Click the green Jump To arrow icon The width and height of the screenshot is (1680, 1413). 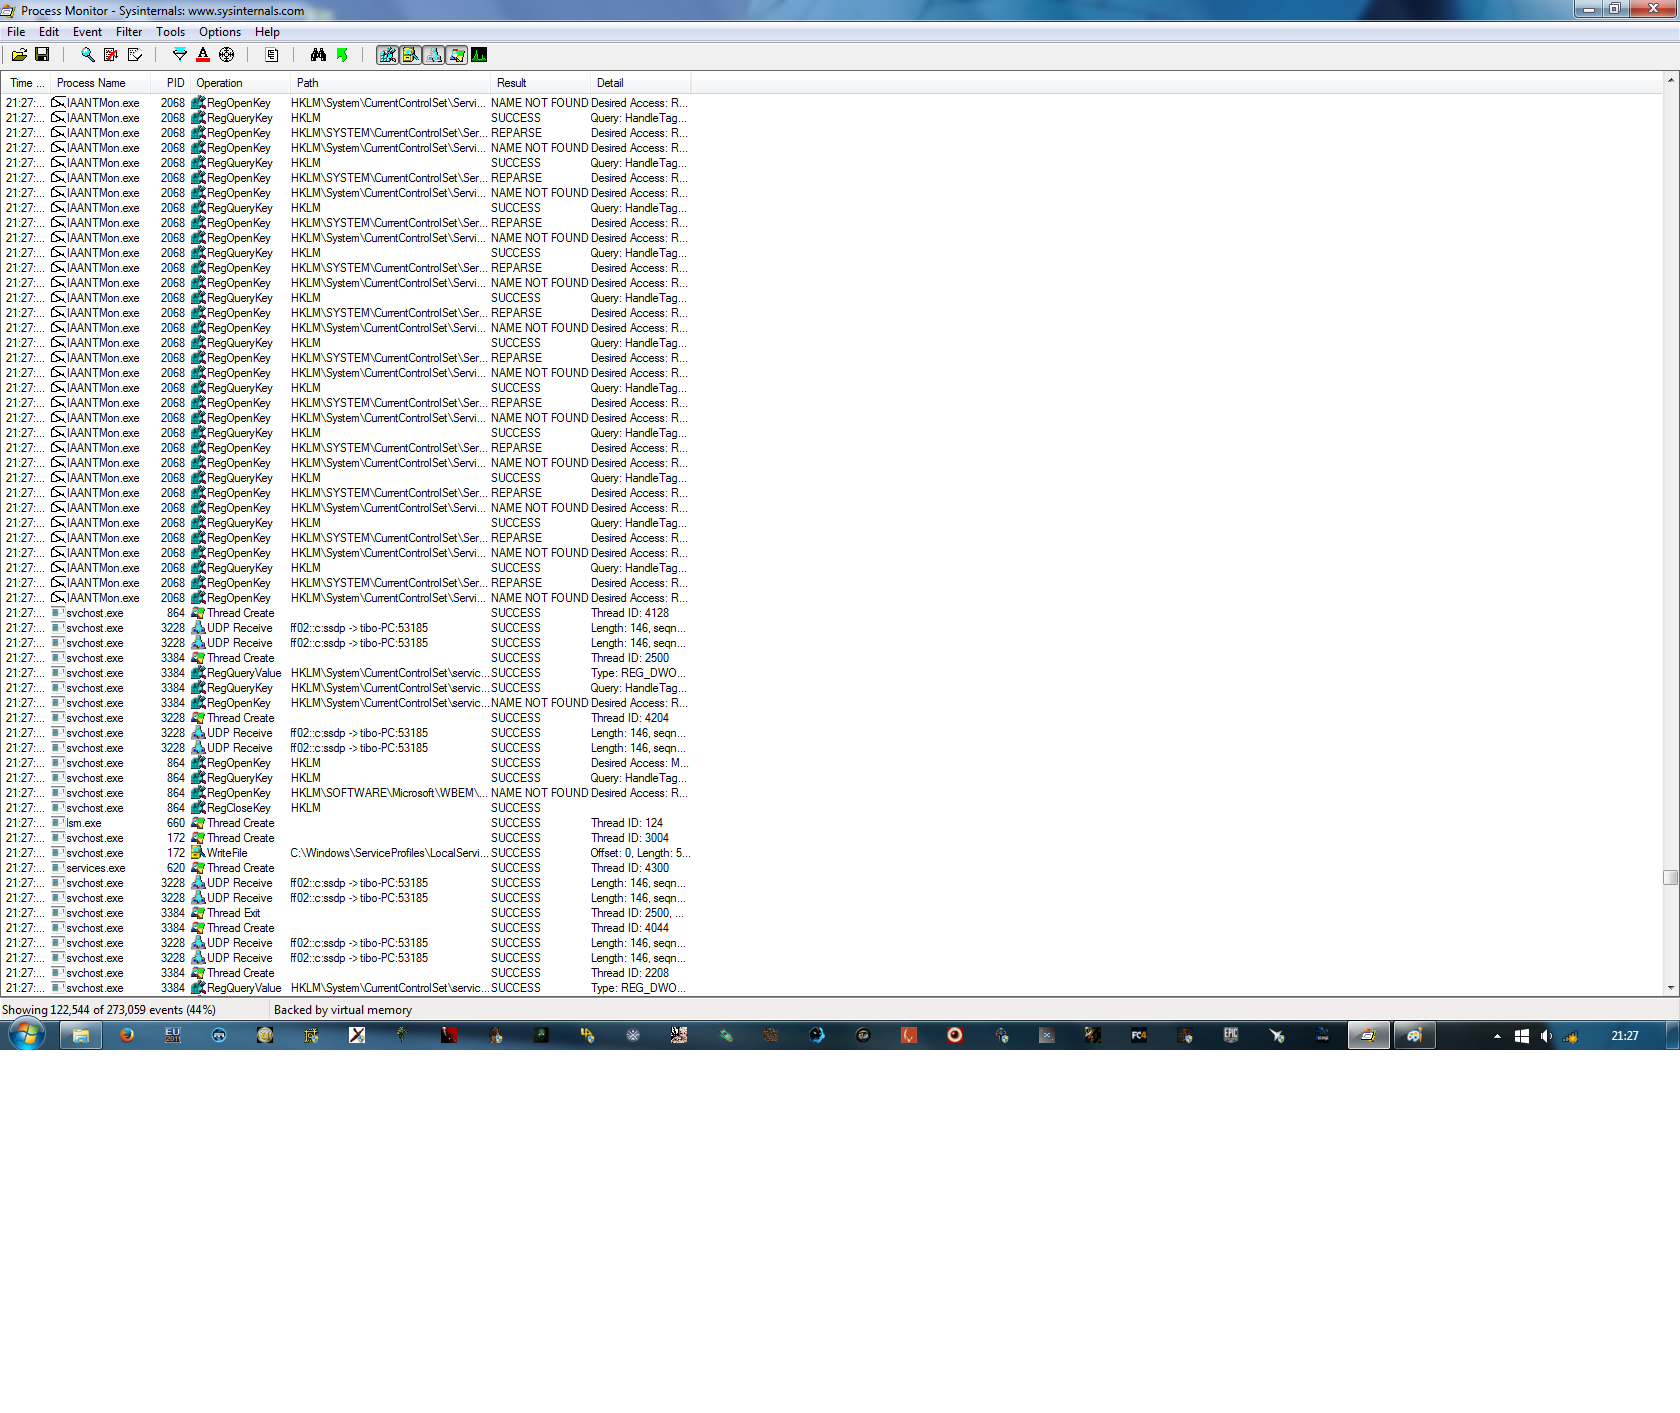(x=342, y=55)
